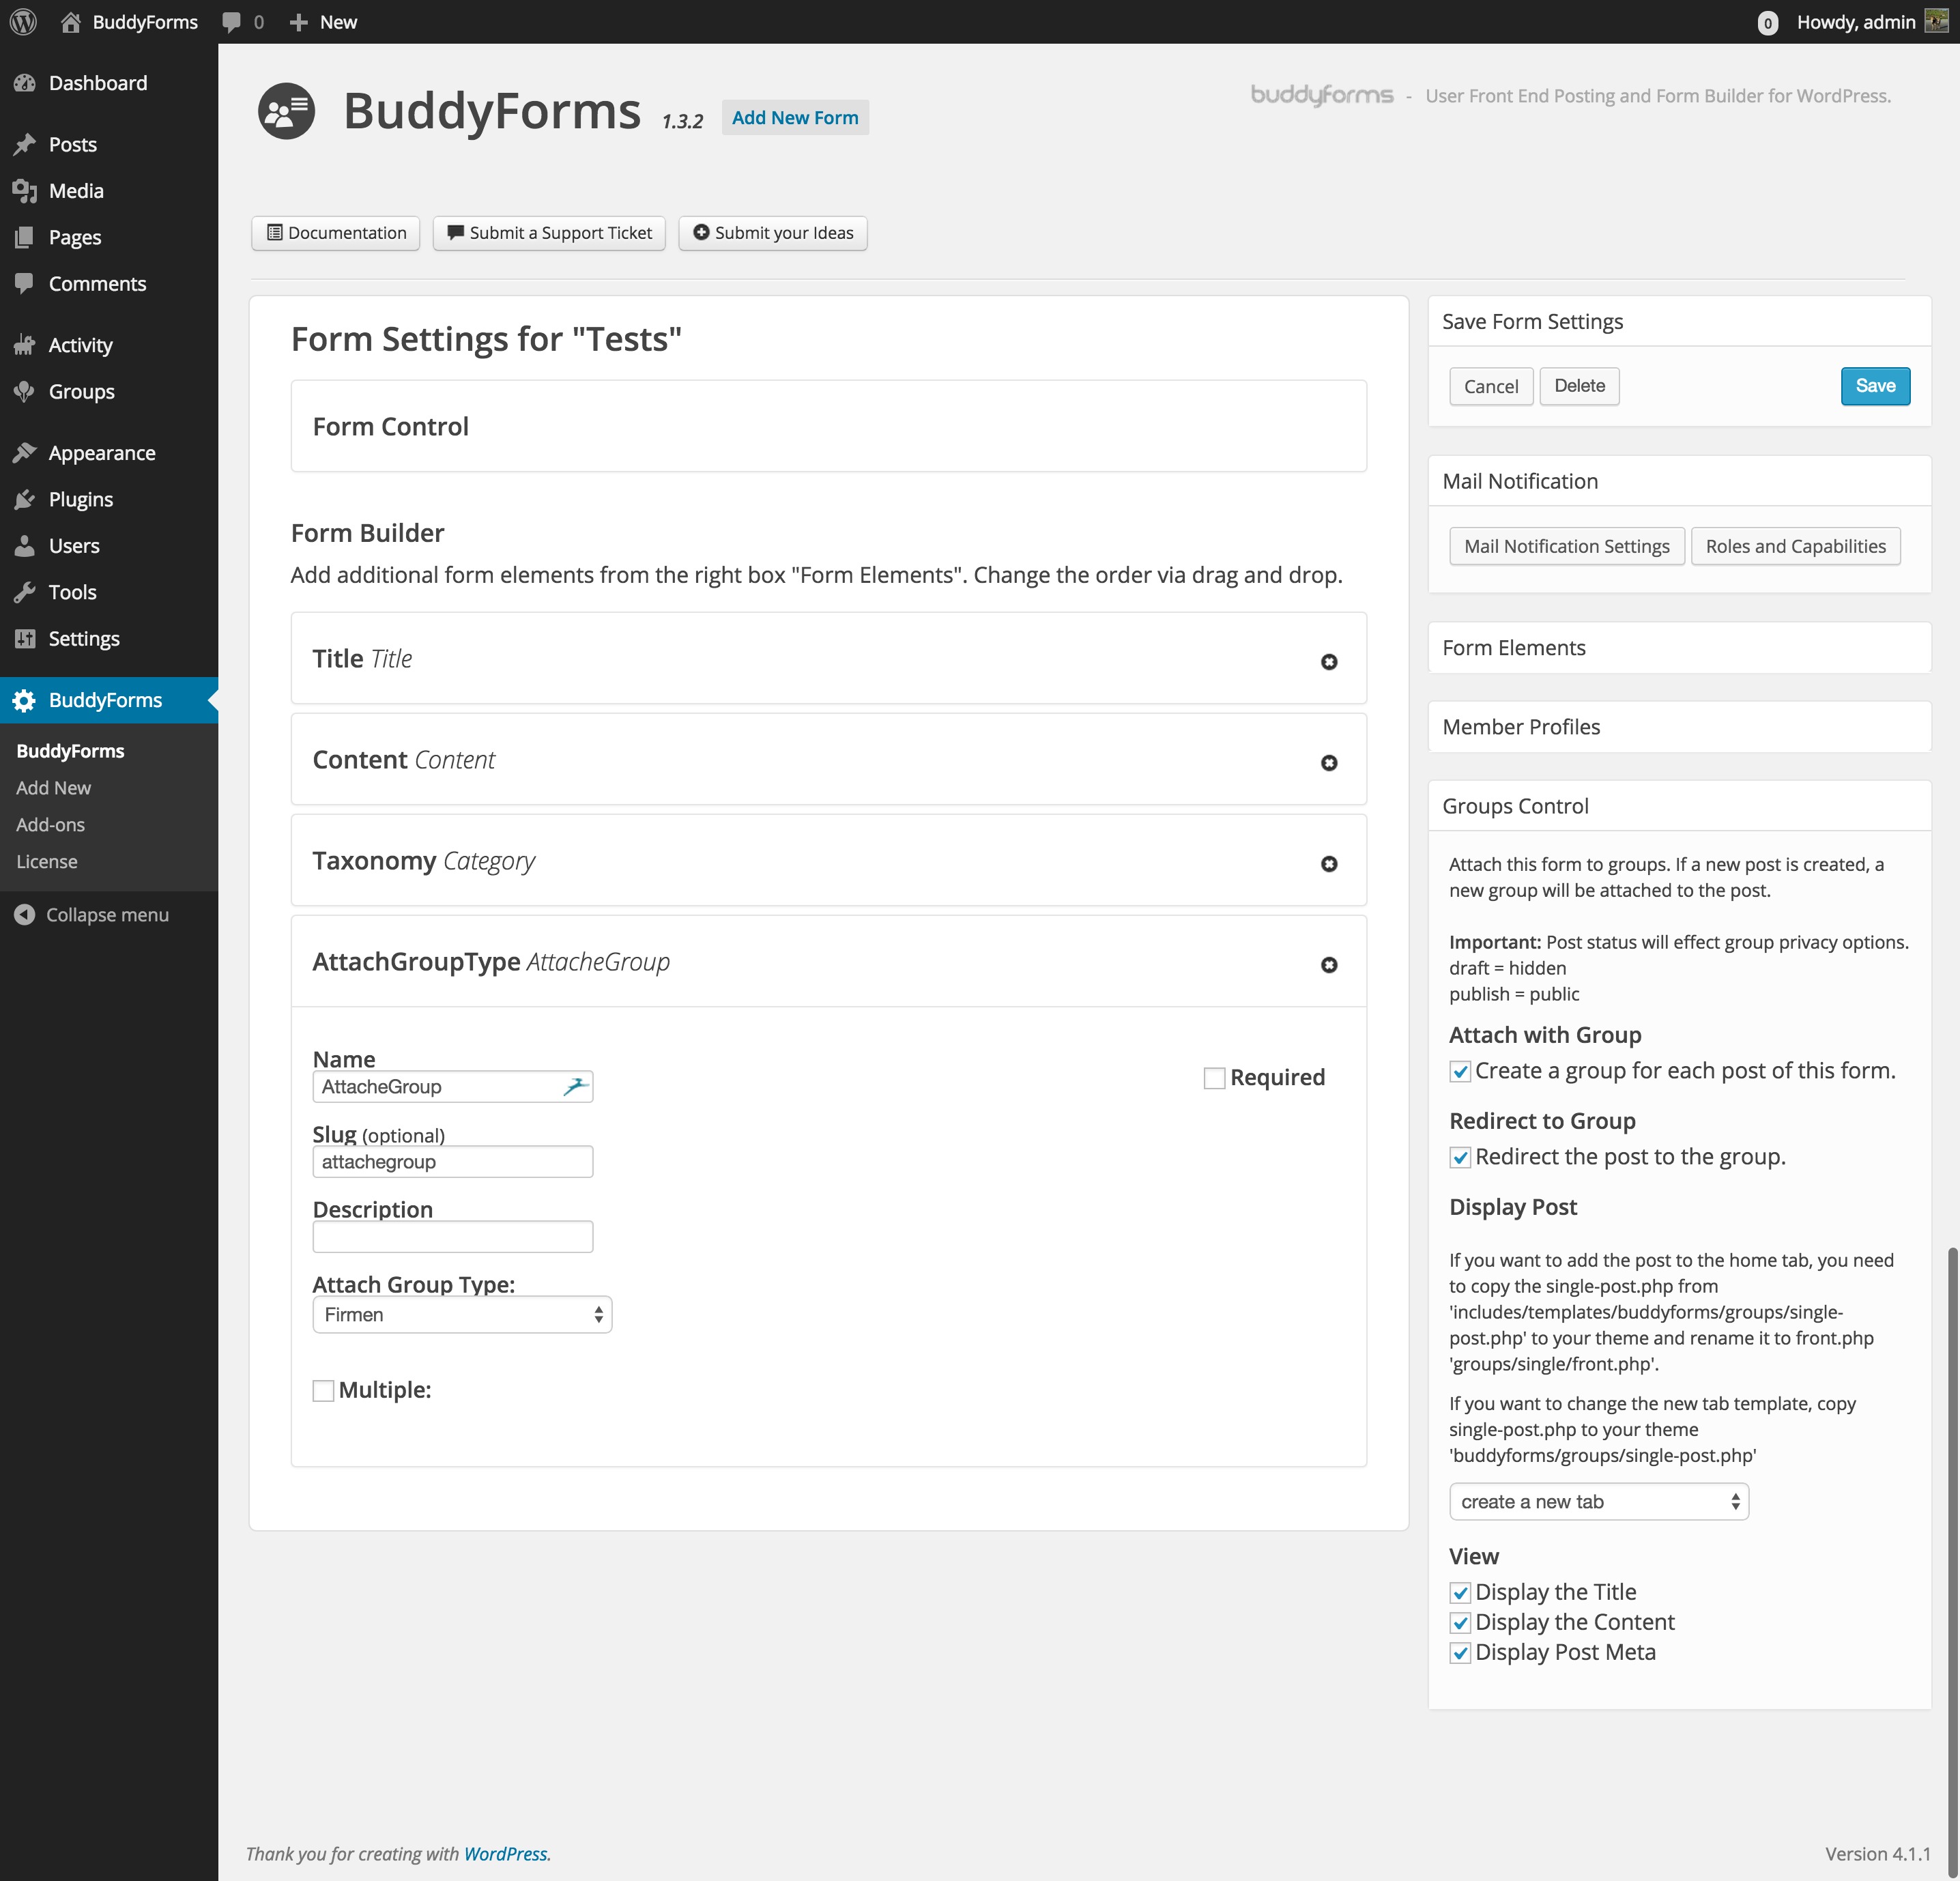
Task: Click the Collapse menu arrow icon
Action: pos(25,914)
